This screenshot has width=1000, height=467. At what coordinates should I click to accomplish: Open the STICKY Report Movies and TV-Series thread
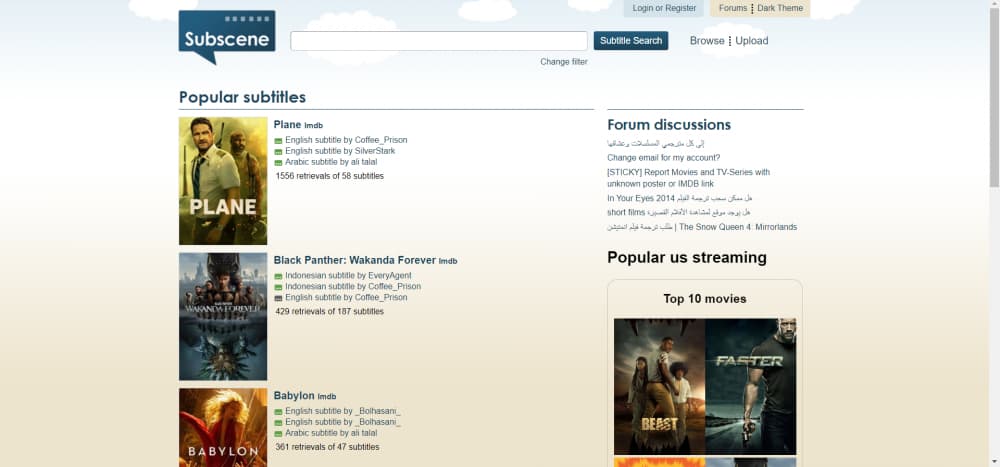pyautogui.click(x=689, y=178)
